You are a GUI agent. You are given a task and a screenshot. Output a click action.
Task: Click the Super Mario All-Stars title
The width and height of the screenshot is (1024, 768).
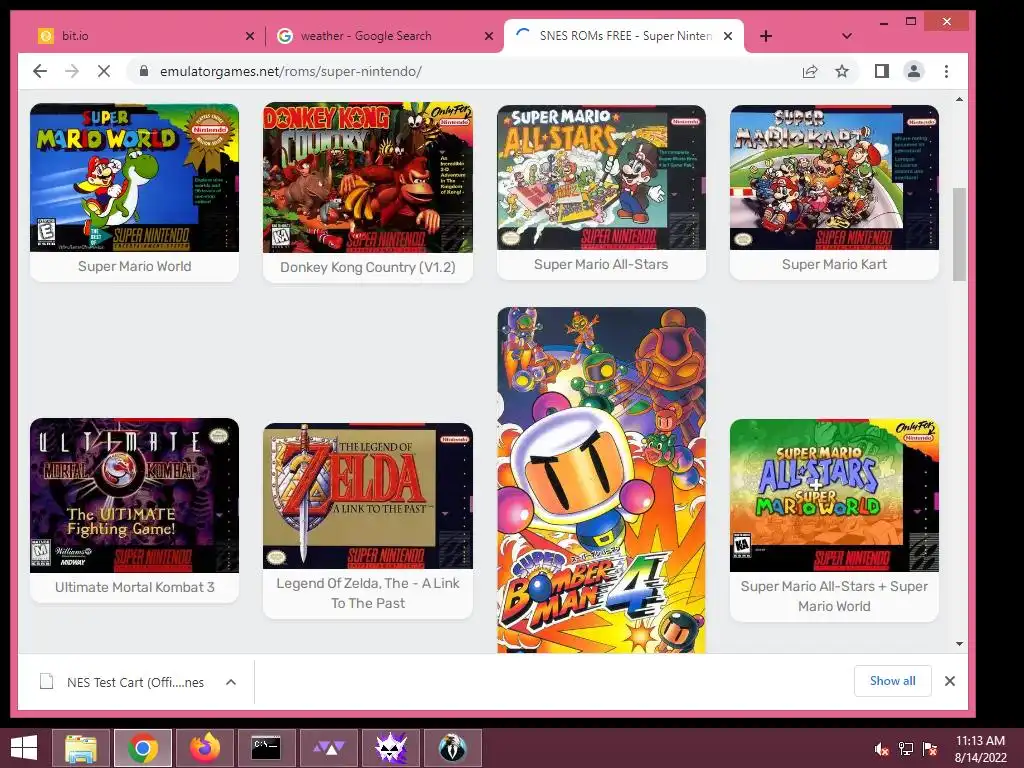click(601, 264)
